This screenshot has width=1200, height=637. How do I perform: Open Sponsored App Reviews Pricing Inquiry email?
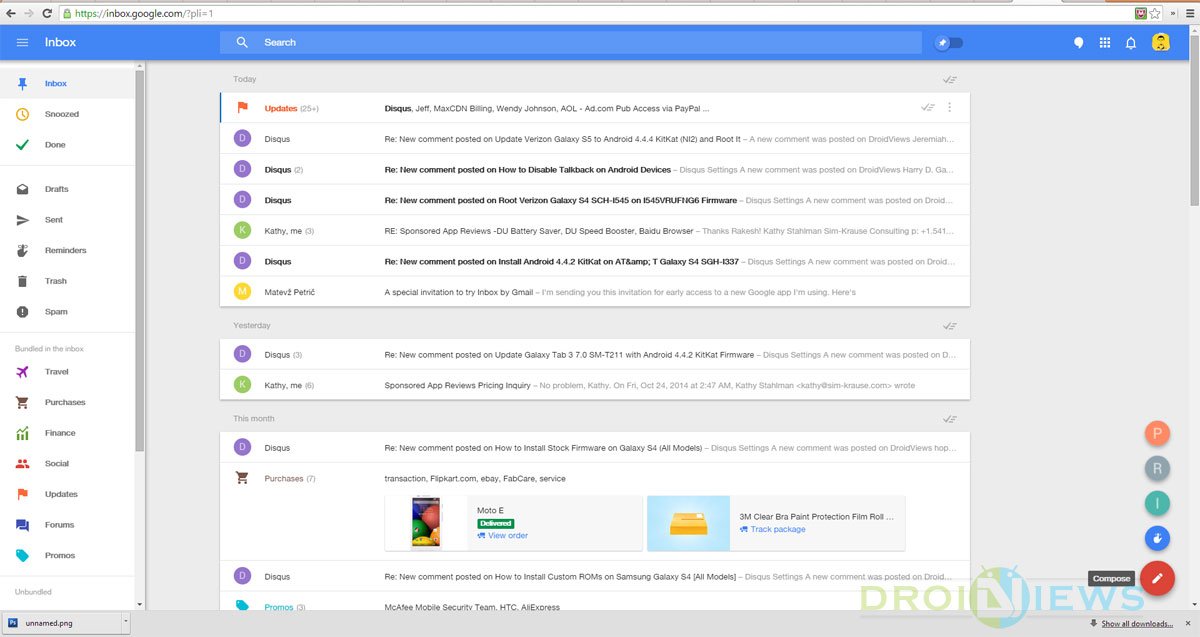[x=595, y=385]
